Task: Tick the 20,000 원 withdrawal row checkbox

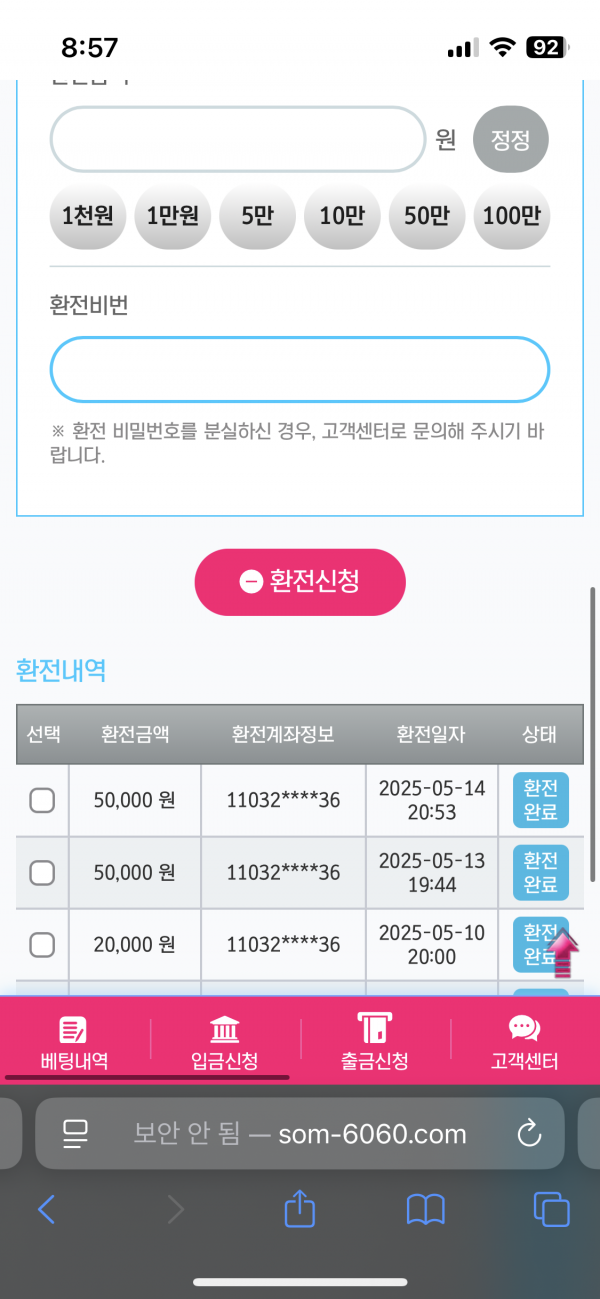Action: [42, 944]
